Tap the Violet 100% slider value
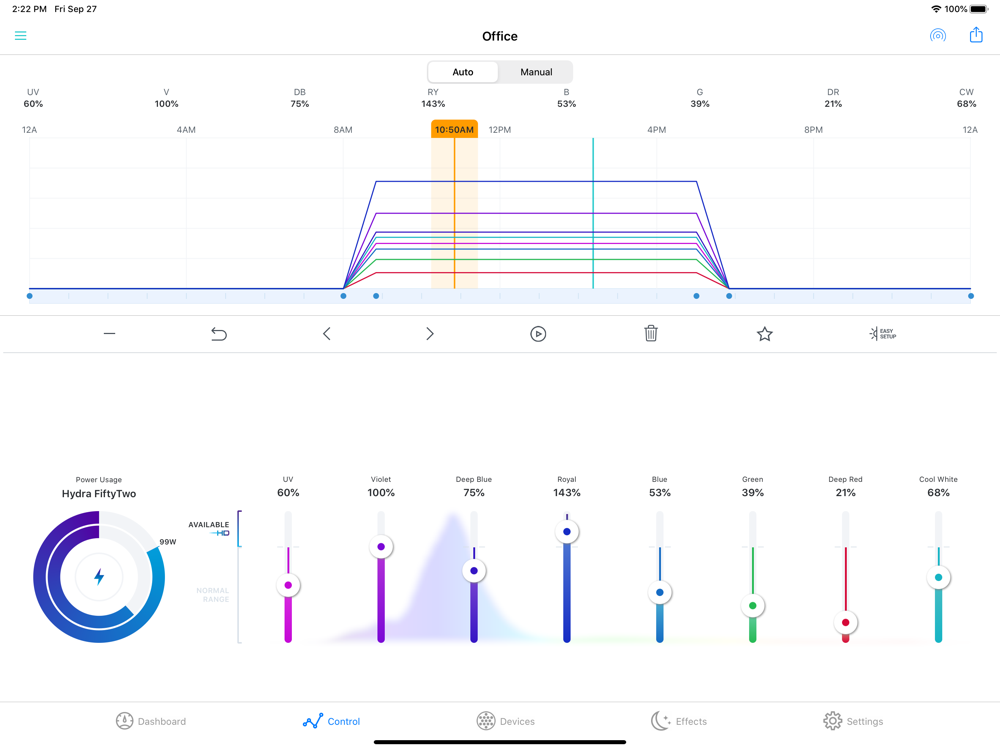Screen dimensions: 1000x750 coord(381,493)
